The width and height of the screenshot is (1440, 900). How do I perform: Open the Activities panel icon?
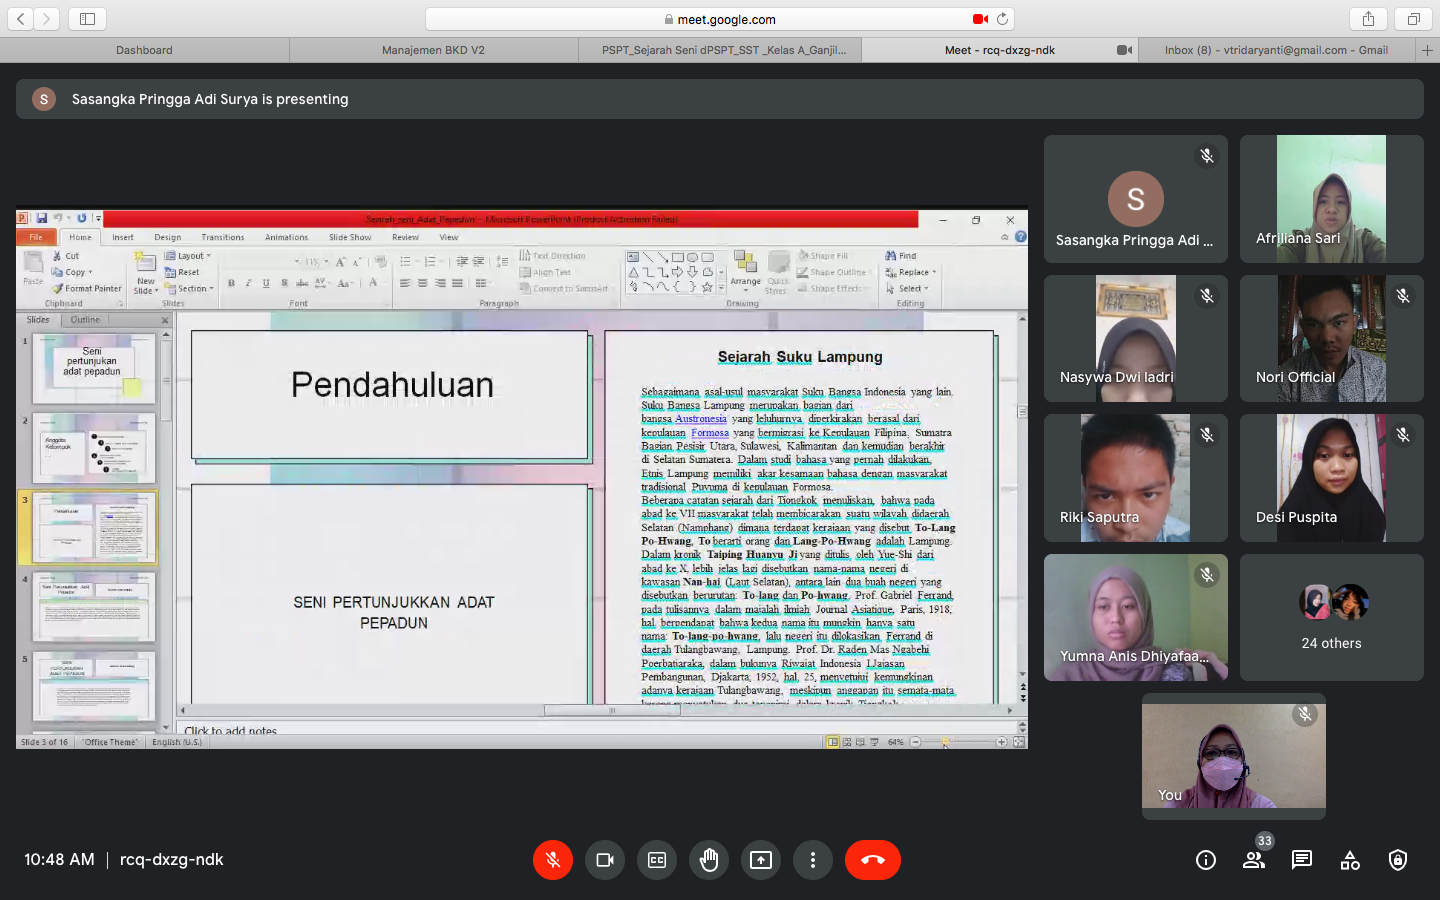point(1350,860)
